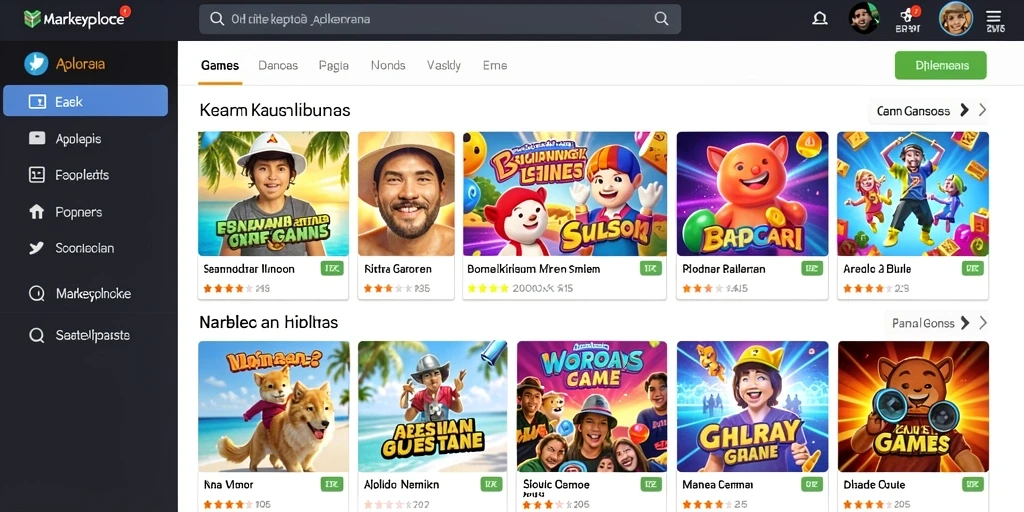Expand bold arrow next to Cann Gansoss
The height and width of the screenshot is (512, 1024).
coord(964,110)
